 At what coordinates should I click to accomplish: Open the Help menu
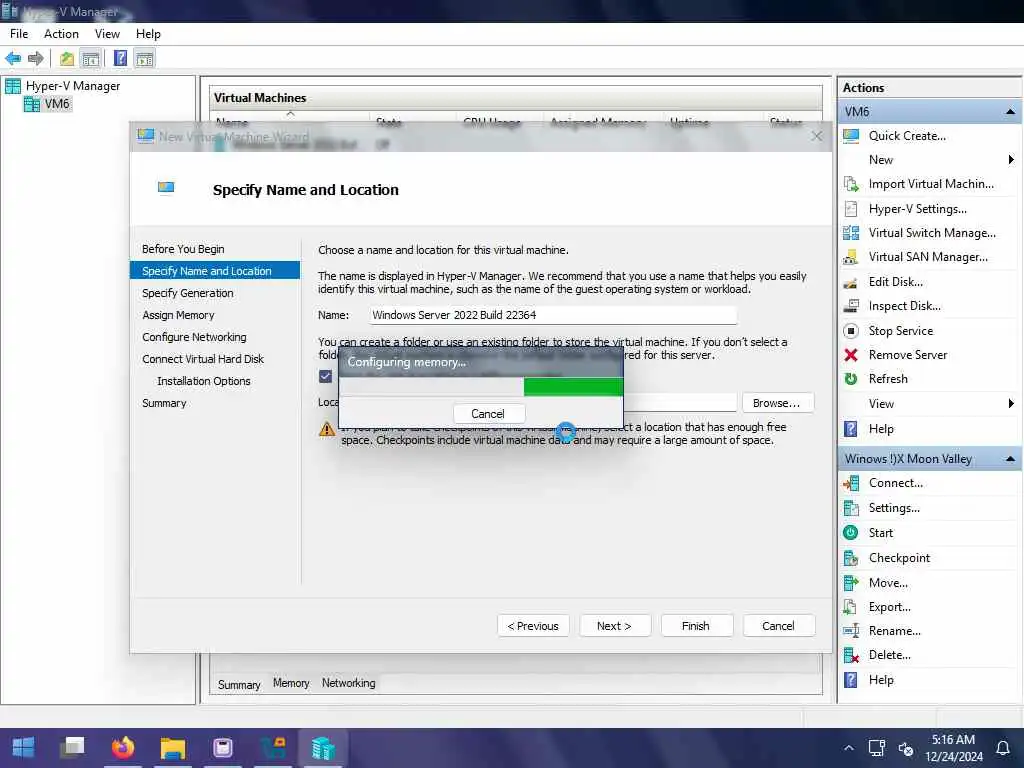pyautogui.click(x=148, y=34)
